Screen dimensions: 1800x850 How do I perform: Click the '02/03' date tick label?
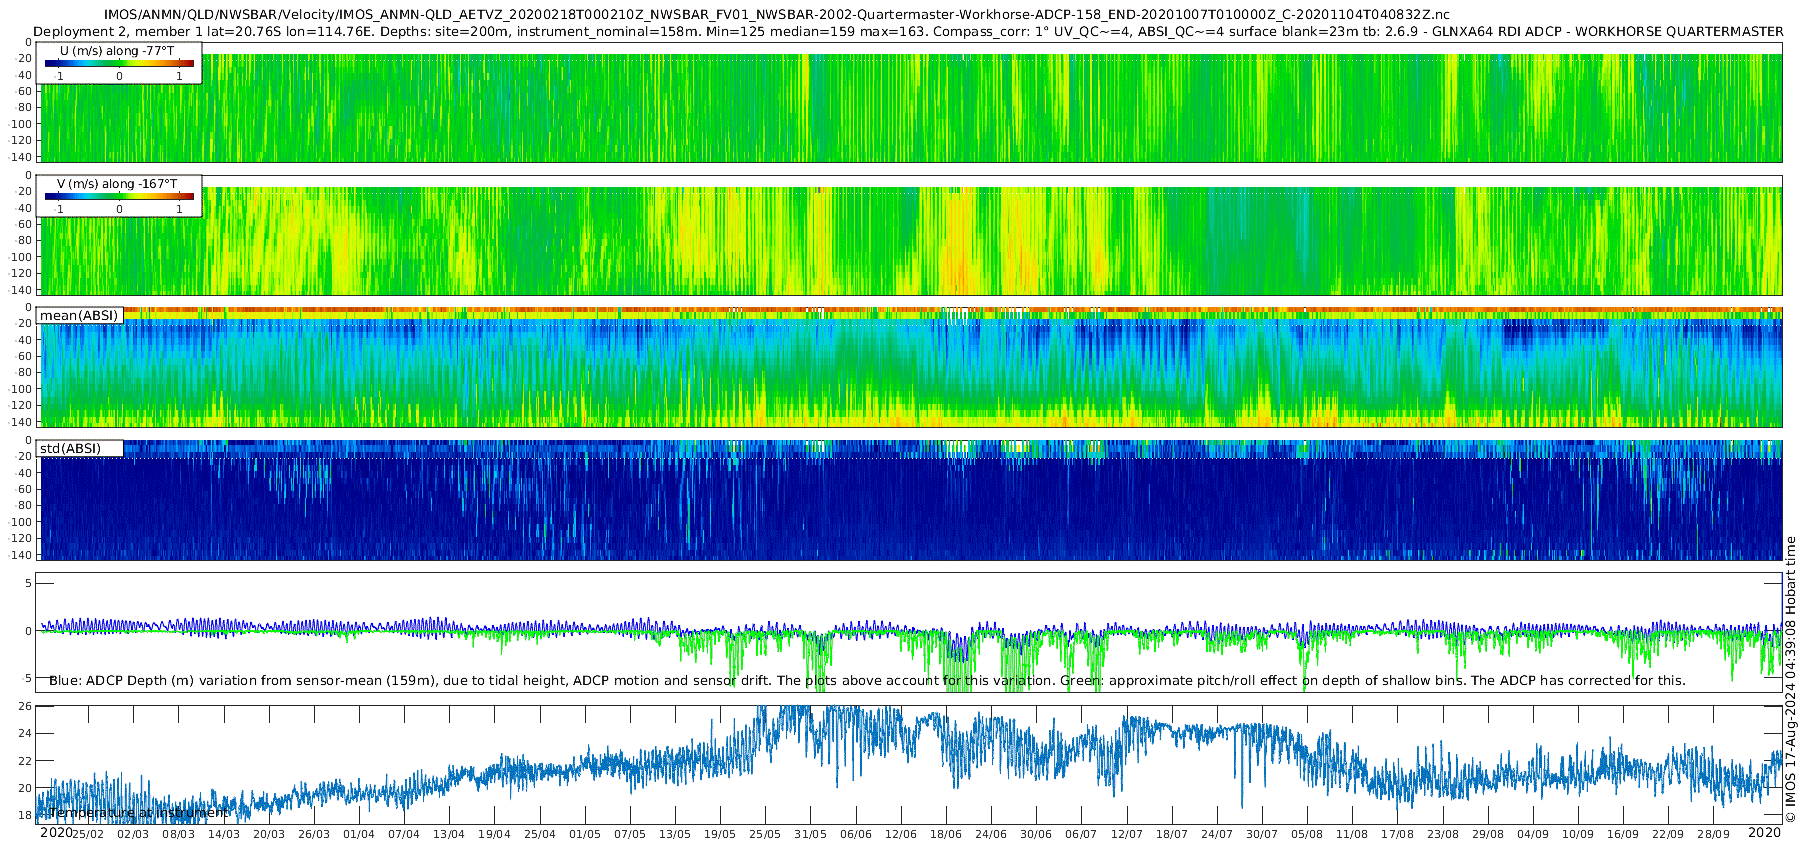click(x=133, y=834)
